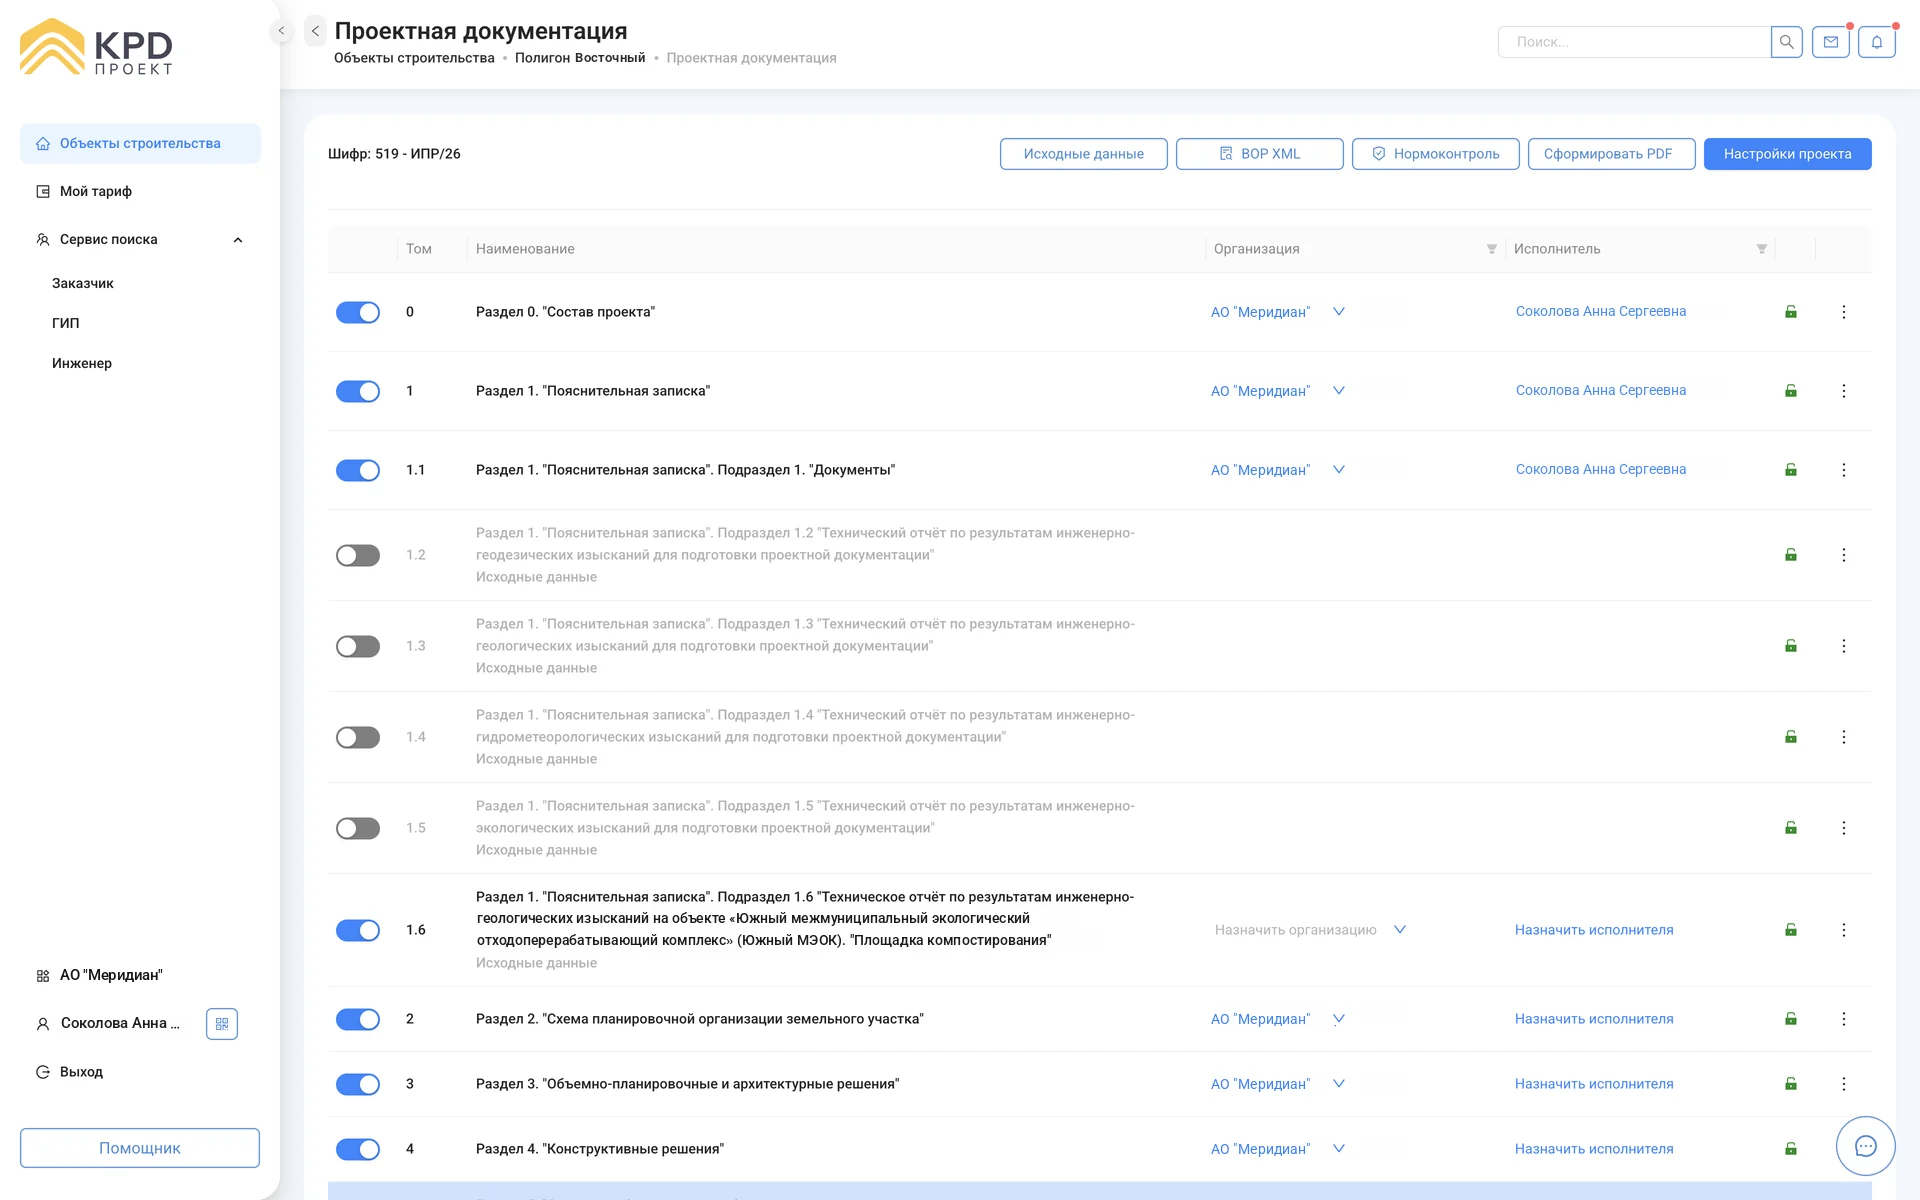Image resolution: width=1920 pixels, height=1200 pixels.
Task: Open the QR code icon next to Соколова Анна
Action: point(222,1024)
